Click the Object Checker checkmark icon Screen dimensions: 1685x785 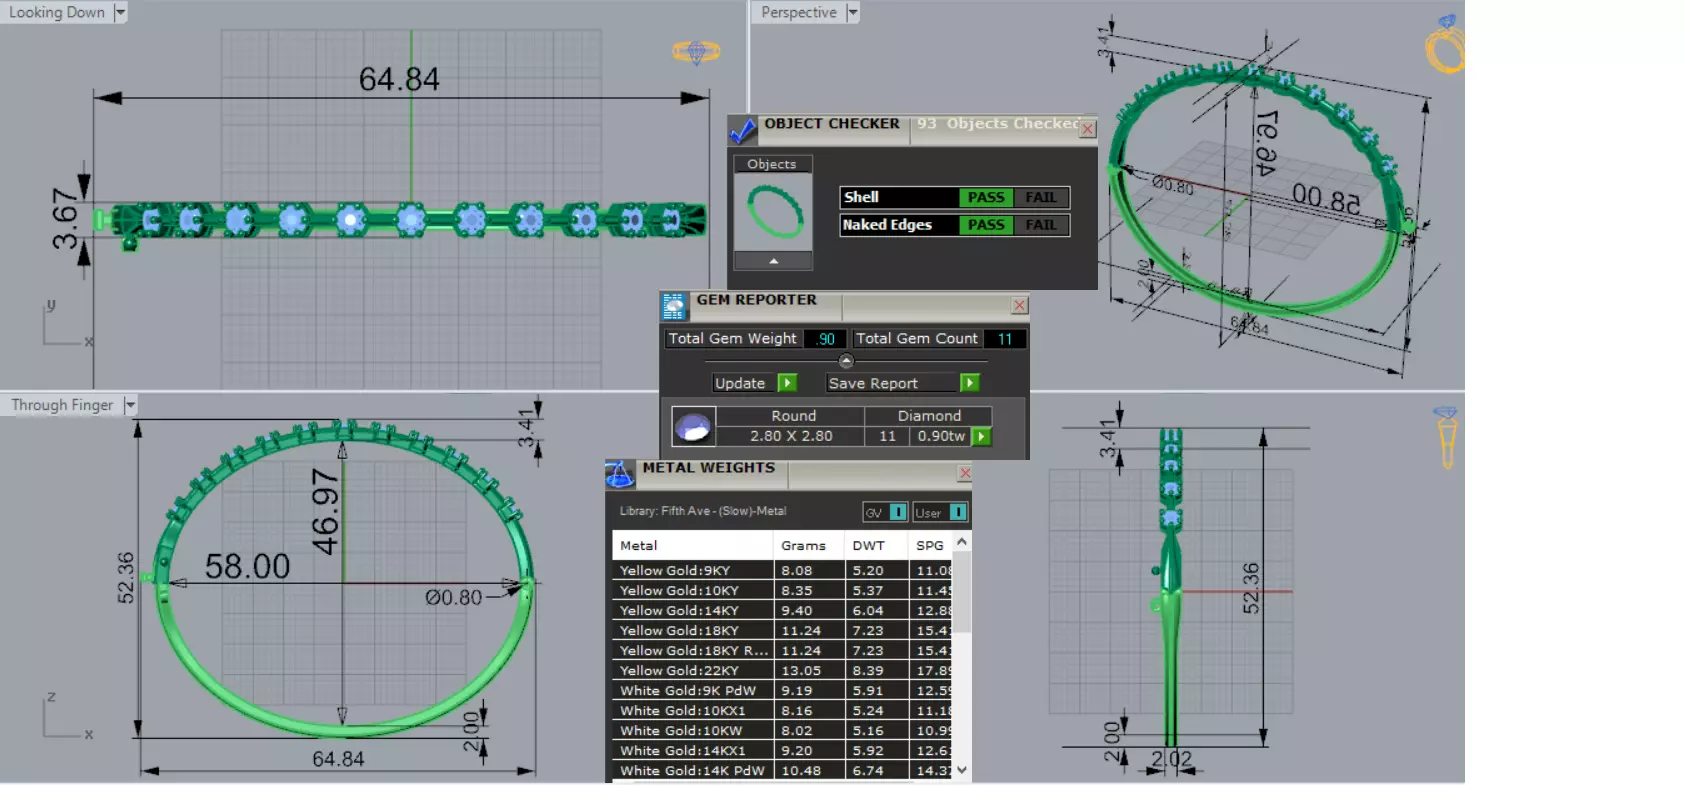pyautogui.click(x=743, y=130)
